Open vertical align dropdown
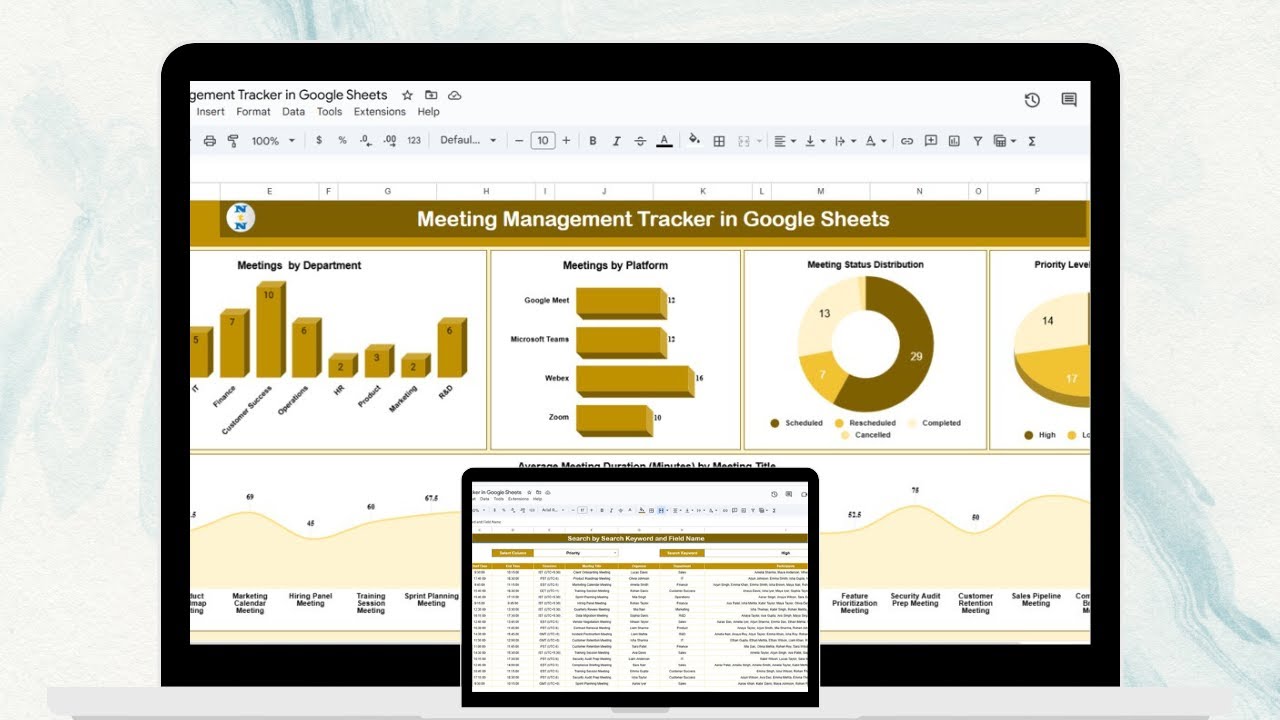Viewport: 1280px width, 720px height. pos(815,141)
